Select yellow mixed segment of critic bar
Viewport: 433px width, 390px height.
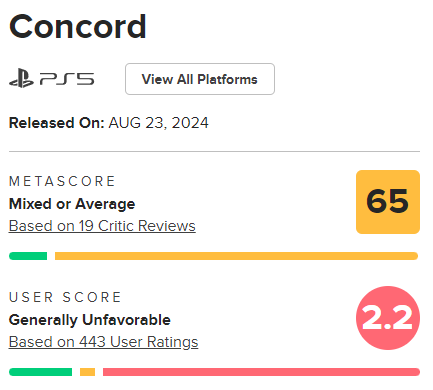click(x=236, y=256)
